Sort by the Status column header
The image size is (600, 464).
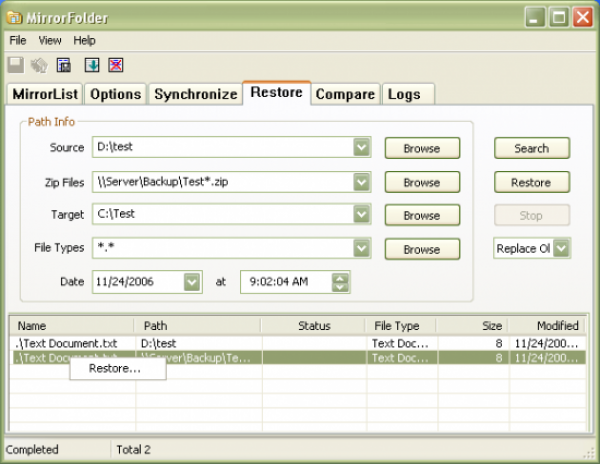(x=313, y=326)
